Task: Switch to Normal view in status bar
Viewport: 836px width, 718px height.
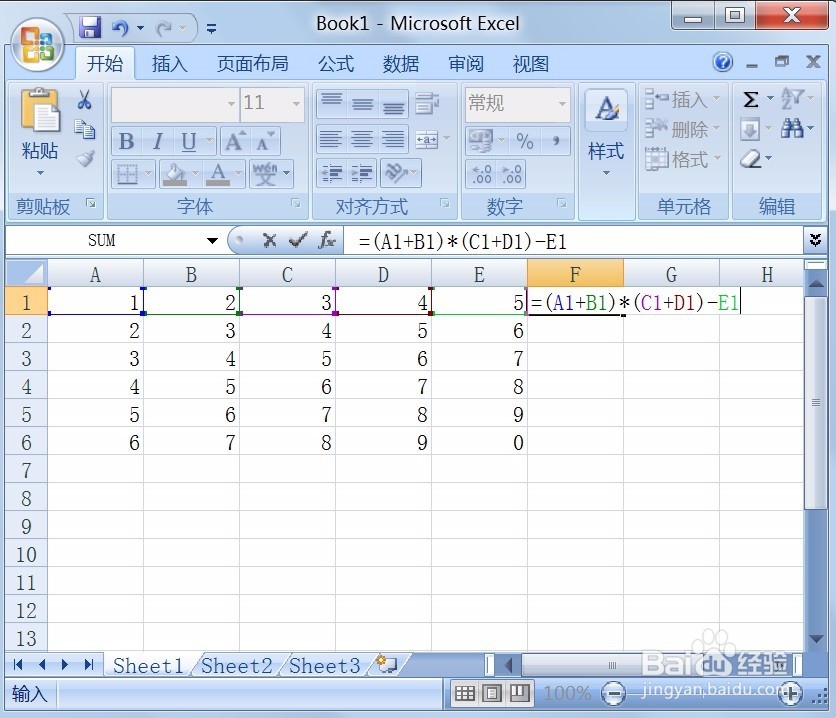Action: click(x=464, y=693)
